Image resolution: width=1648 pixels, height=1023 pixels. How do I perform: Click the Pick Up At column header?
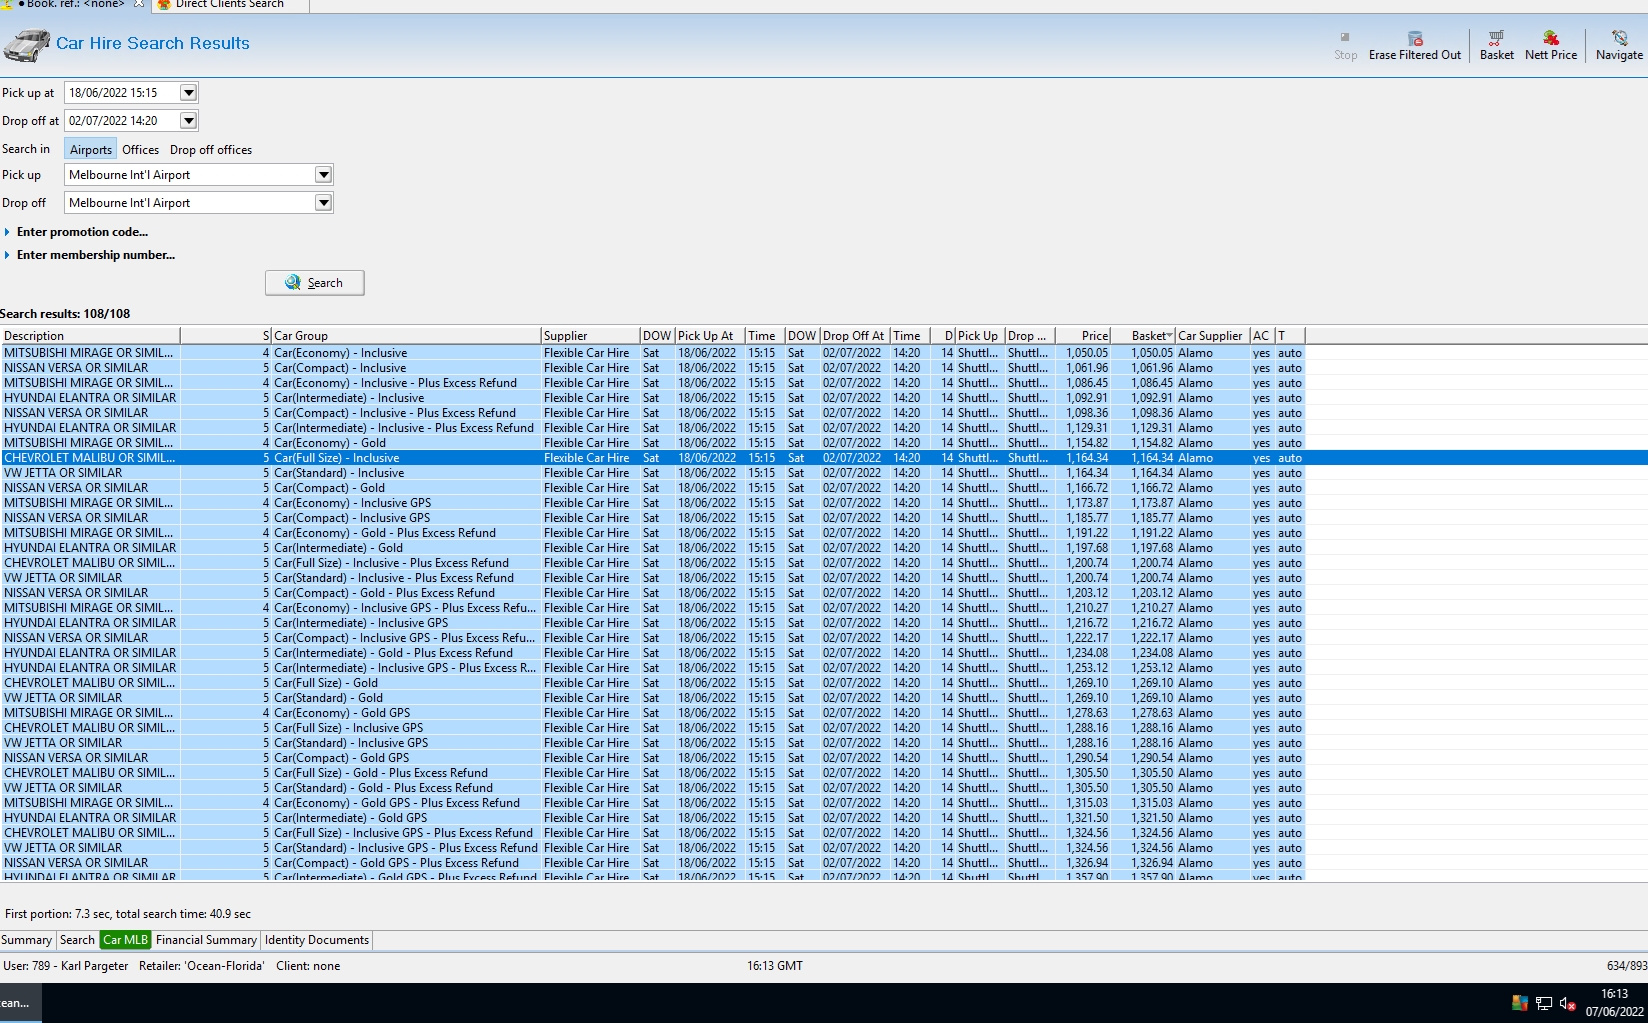pyautogui.click(x=710, y=336)
